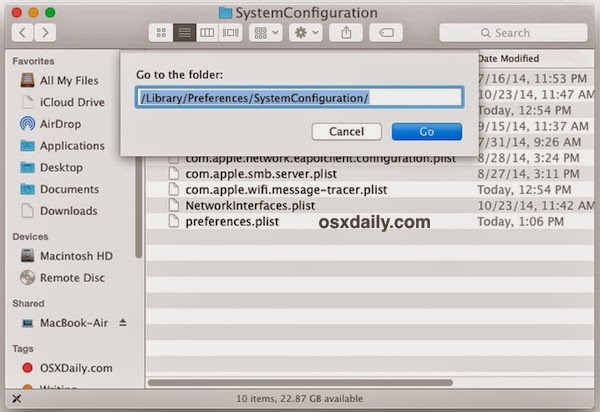Click the Edit Tags toolbar button
The width and height of the screenshot is (600, 412).
click(386, 33)
